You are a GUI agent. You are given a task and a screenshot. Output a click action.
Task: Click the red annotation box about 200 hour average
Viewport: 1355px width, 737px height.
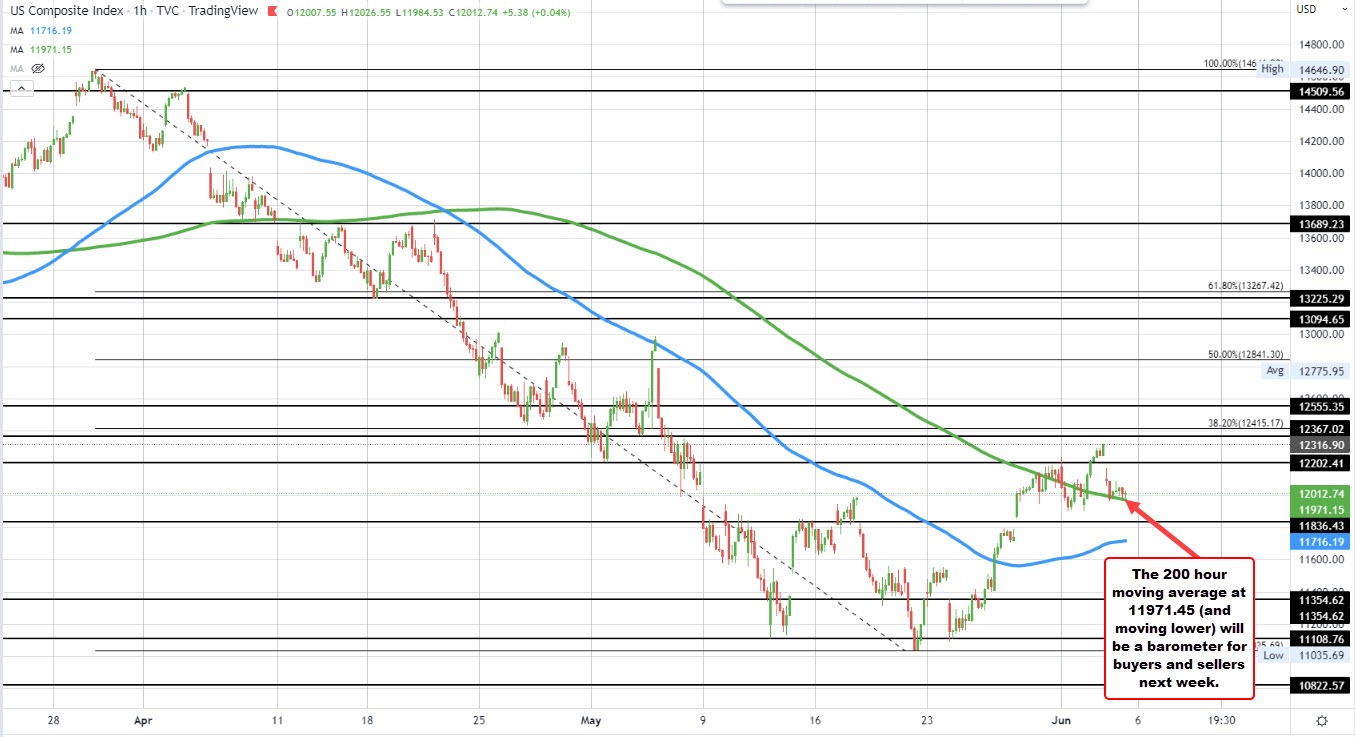coord(1178,630)
